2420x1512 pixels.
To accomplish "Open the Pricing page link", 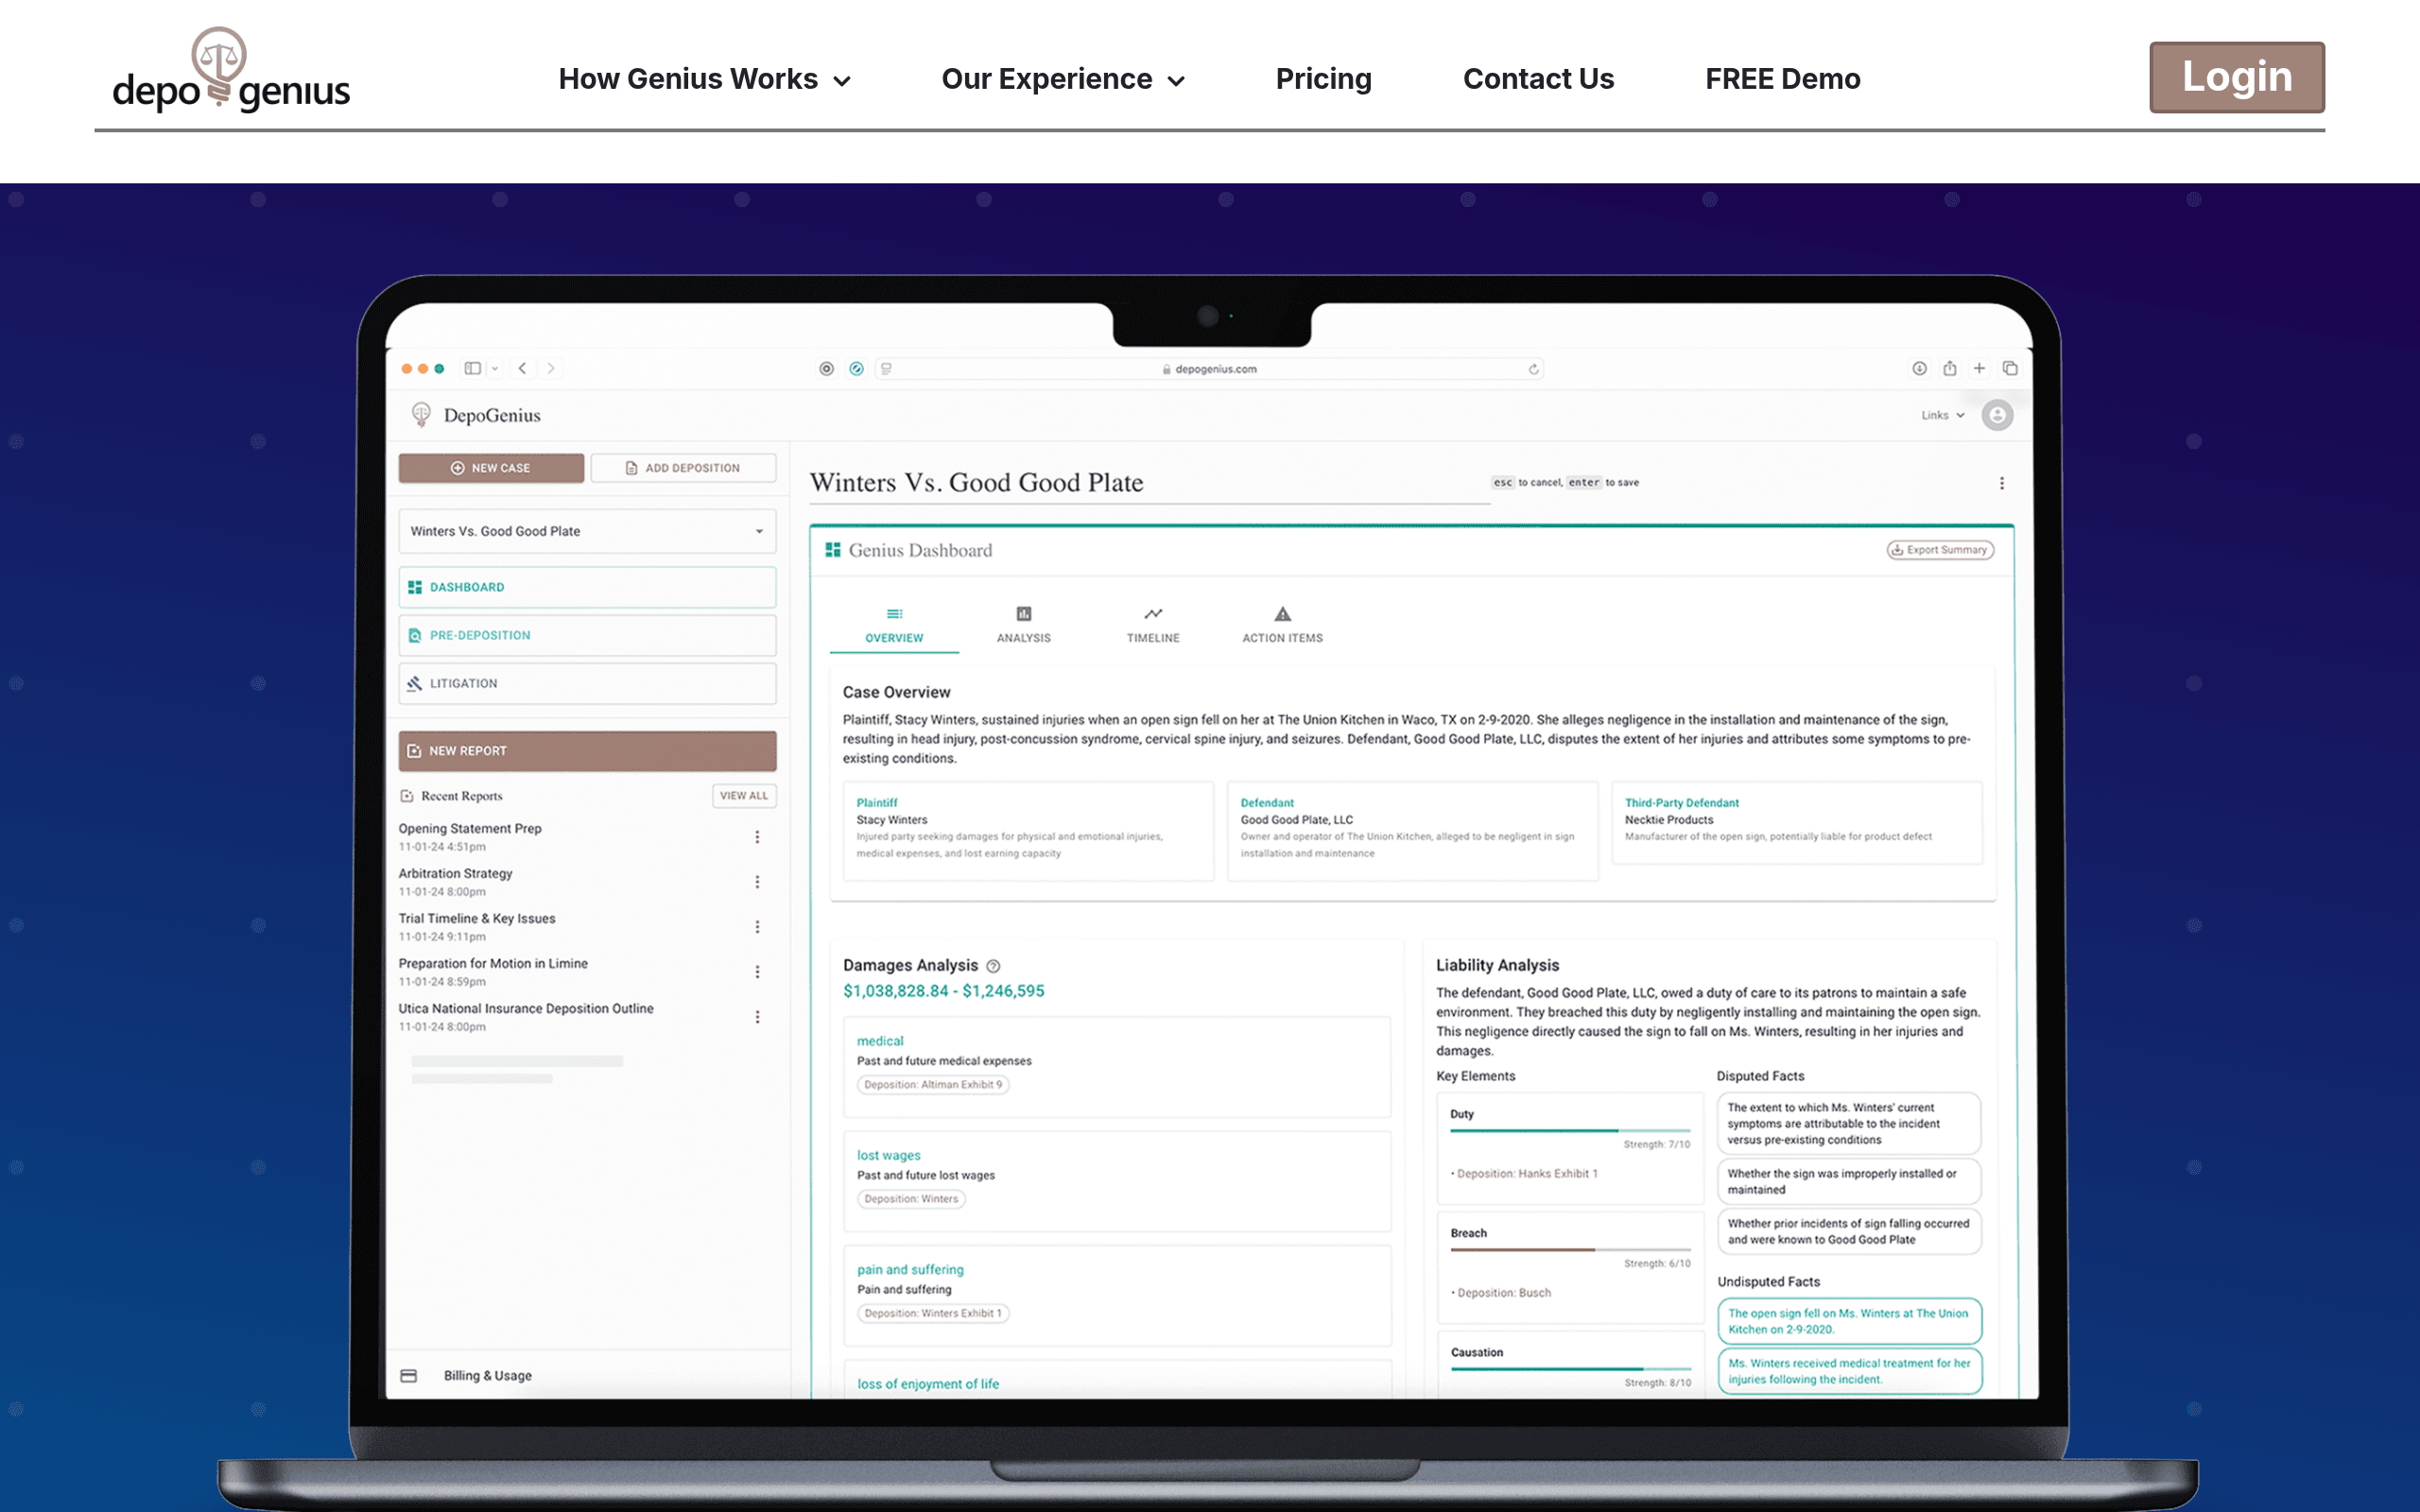I will (x=1323, y=79).
